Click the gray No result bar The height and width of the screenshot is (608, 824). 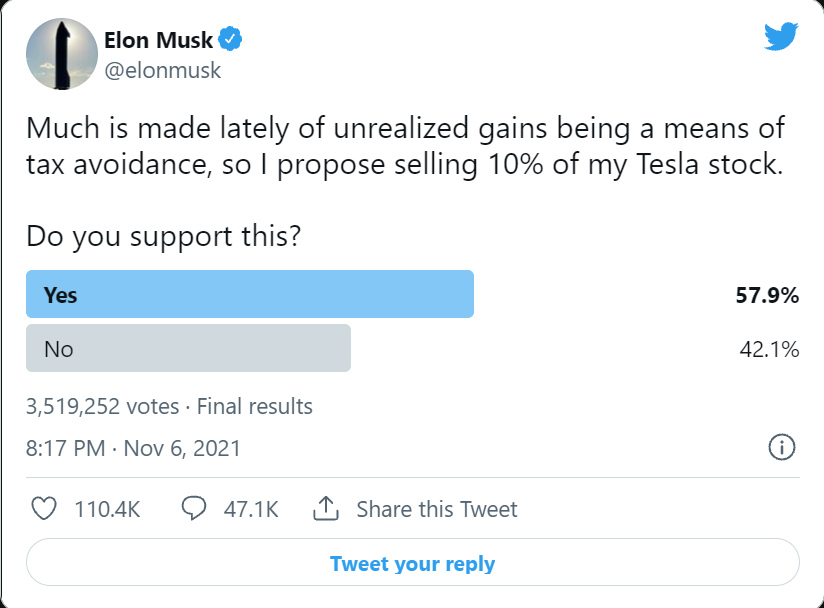[188, 348]
